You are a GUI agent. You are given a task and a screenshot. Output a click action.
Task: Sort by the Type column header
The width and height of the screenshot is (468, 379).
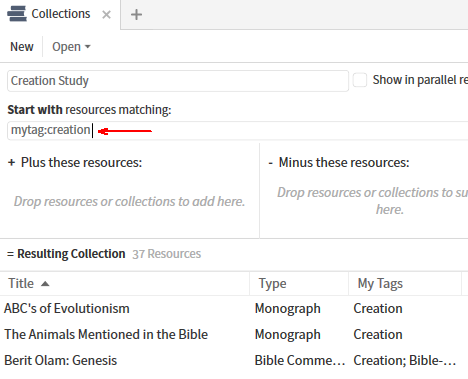tap(299, 284)
